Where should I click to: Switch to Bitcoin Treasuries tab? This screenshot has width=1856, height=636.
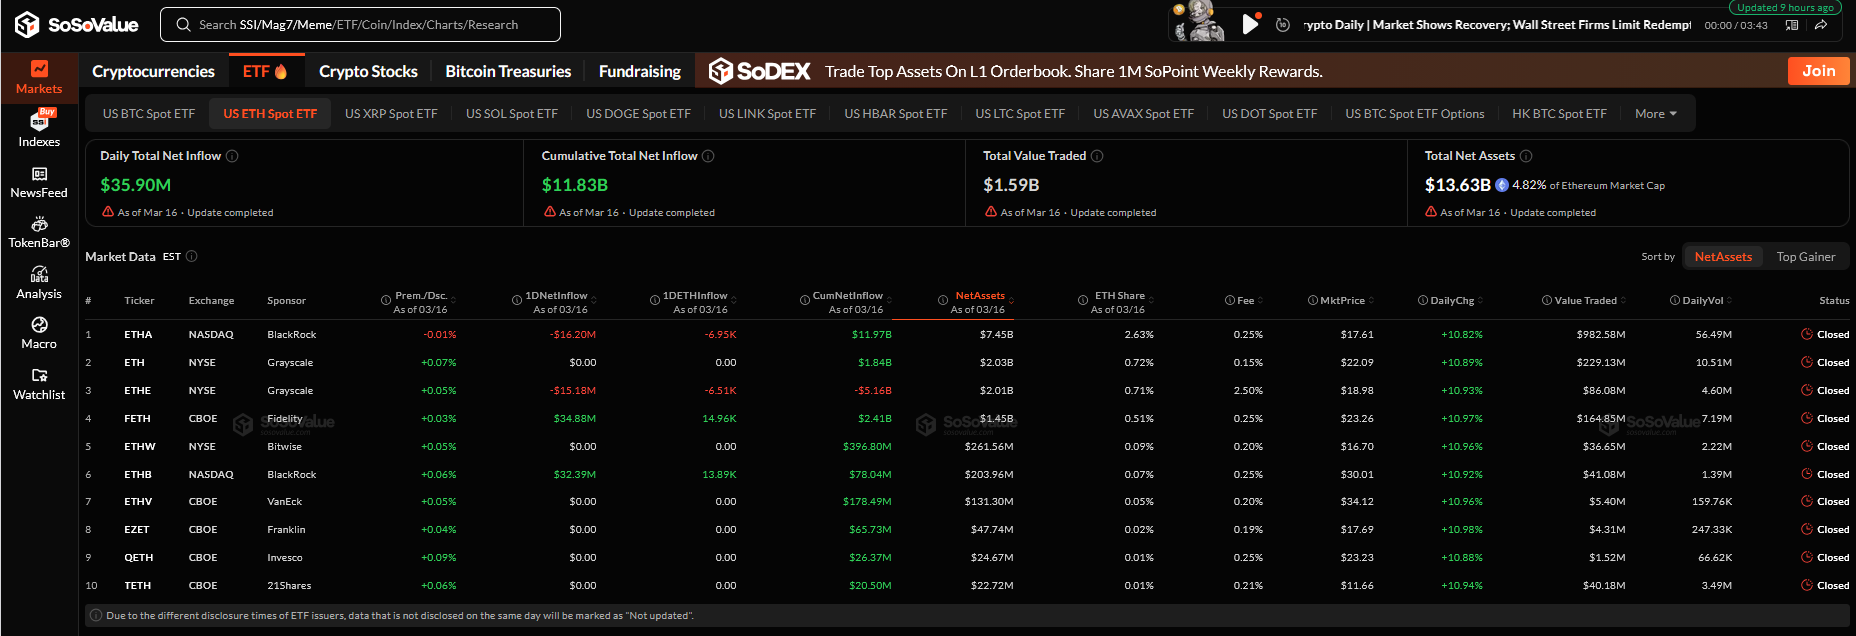pyautogui.click(x=508, y=71)
